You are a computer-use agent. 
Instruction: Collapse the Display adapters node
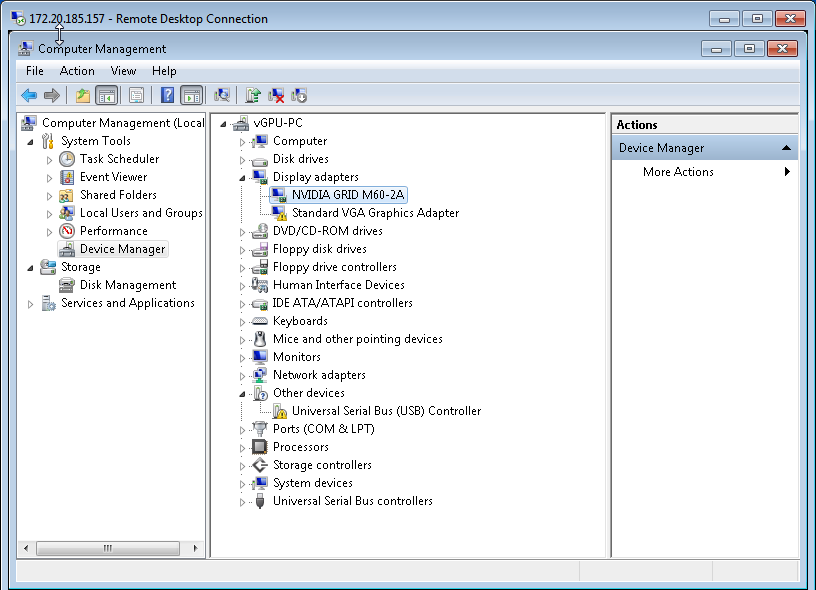[242, 177]
